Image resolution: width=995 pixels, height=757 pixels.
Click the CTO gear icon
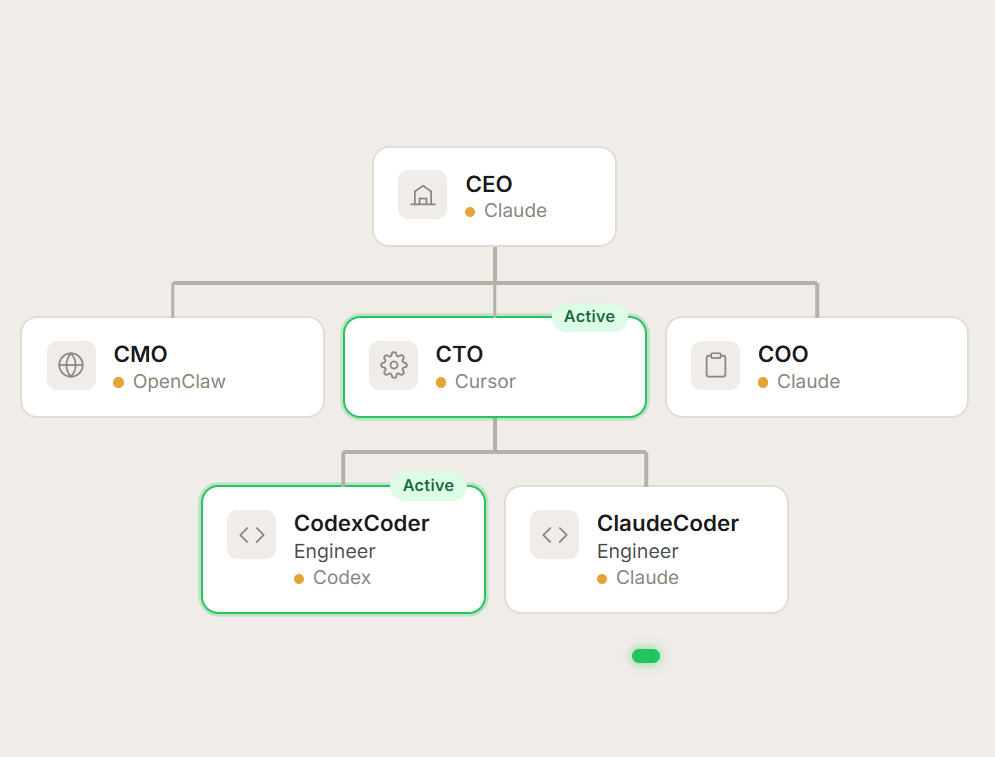coord(393,365)
